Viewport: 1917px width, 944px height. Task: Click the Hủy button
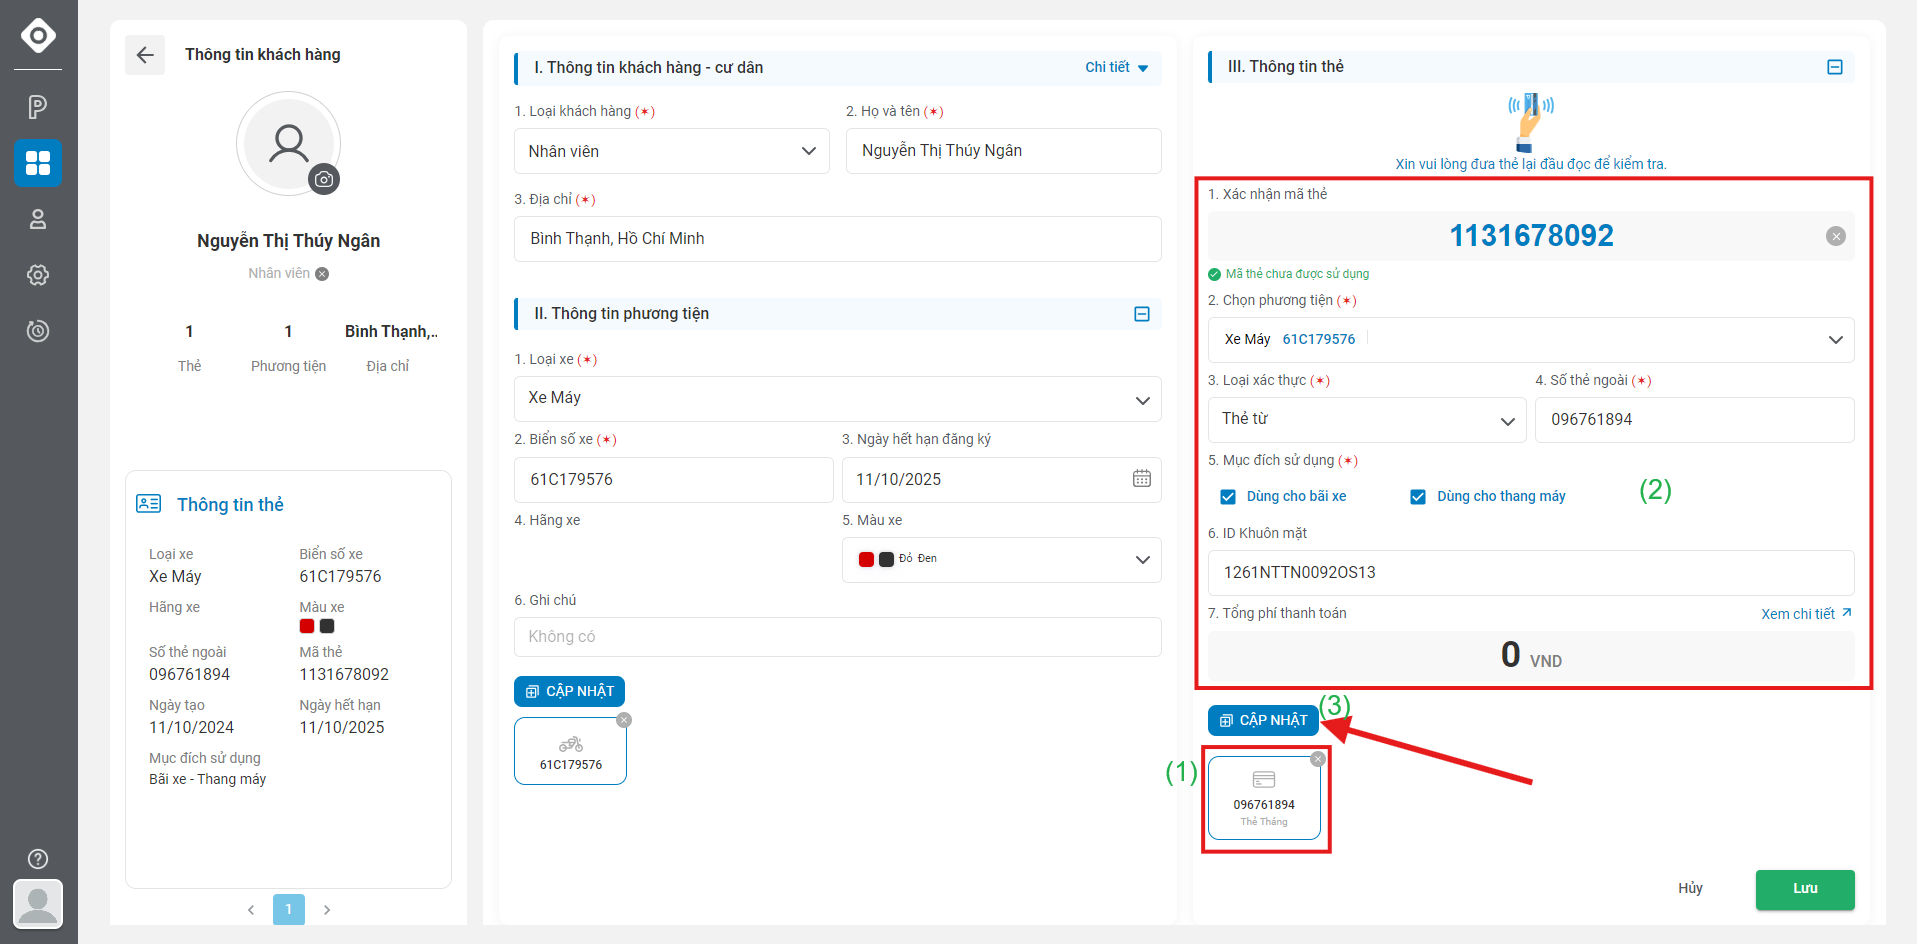pyautogui.click(x=1690, y=888)
